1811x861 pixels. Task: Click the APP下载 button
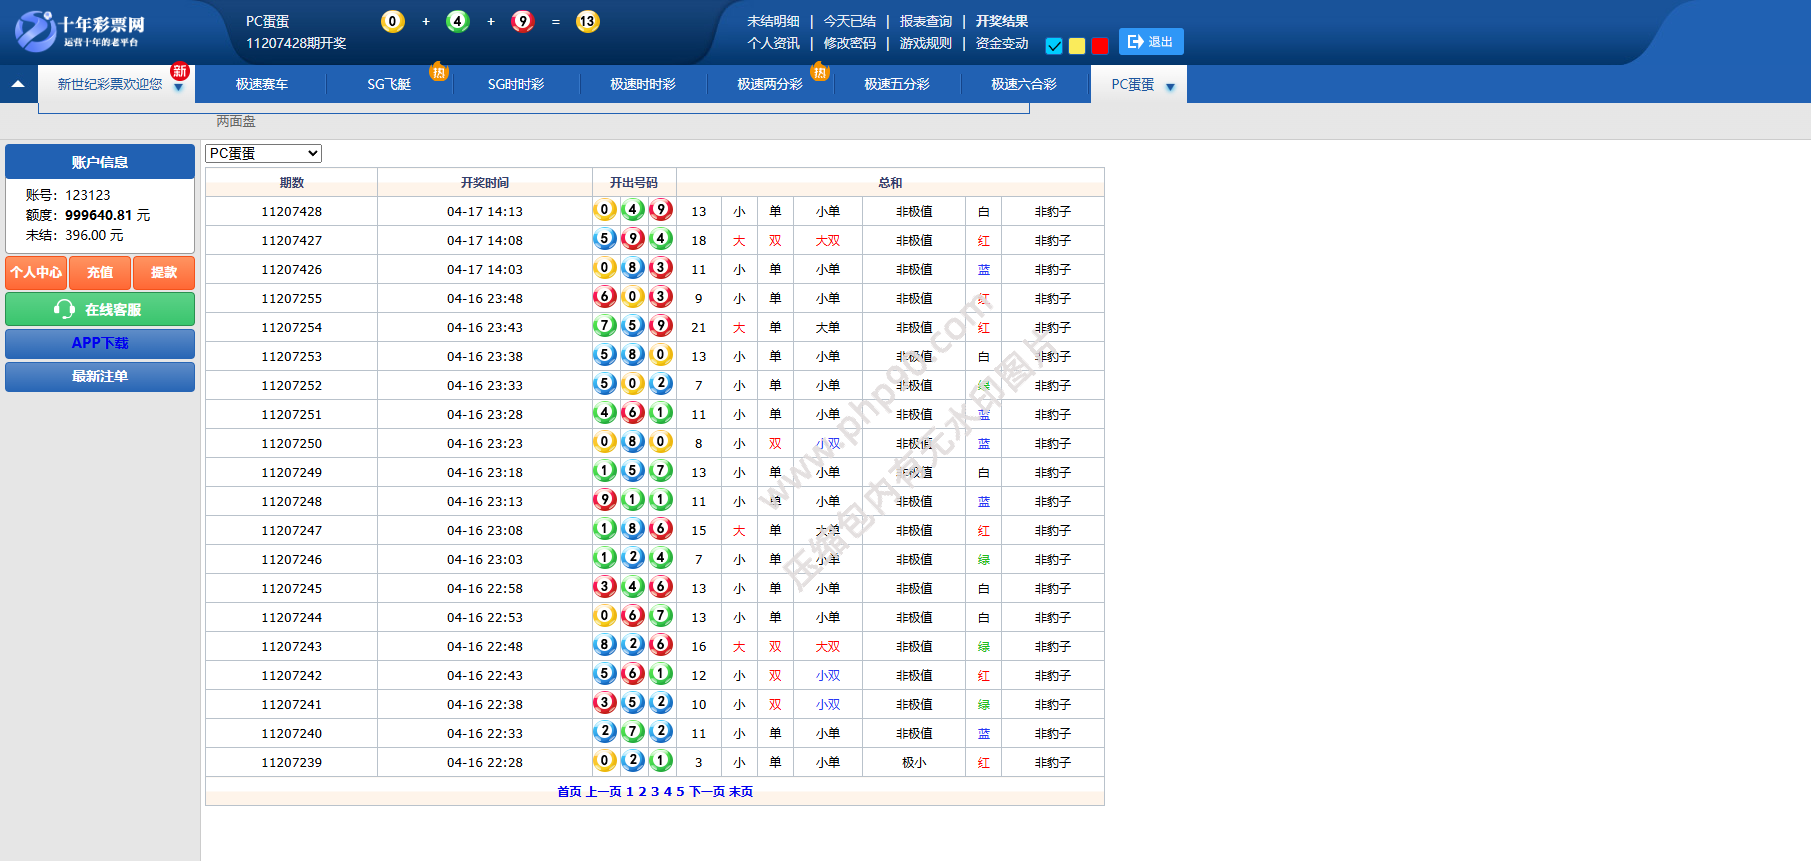100,343
